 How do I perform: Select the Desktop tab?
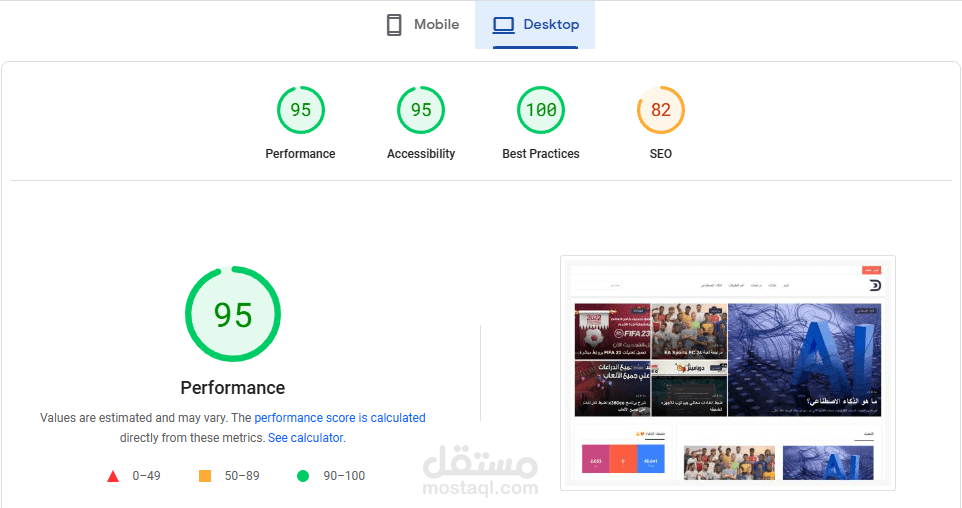535,25
